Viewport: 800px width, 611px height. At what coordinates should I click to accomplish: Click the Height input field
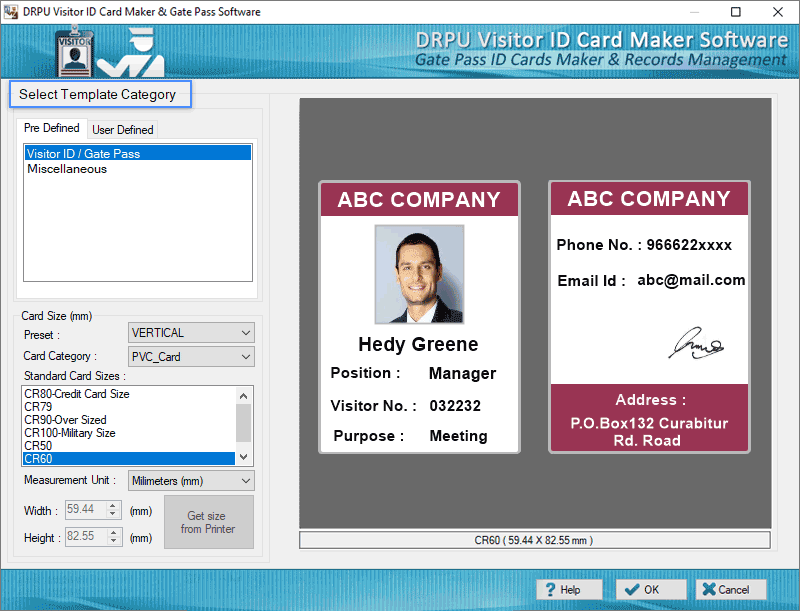point(85,537)
